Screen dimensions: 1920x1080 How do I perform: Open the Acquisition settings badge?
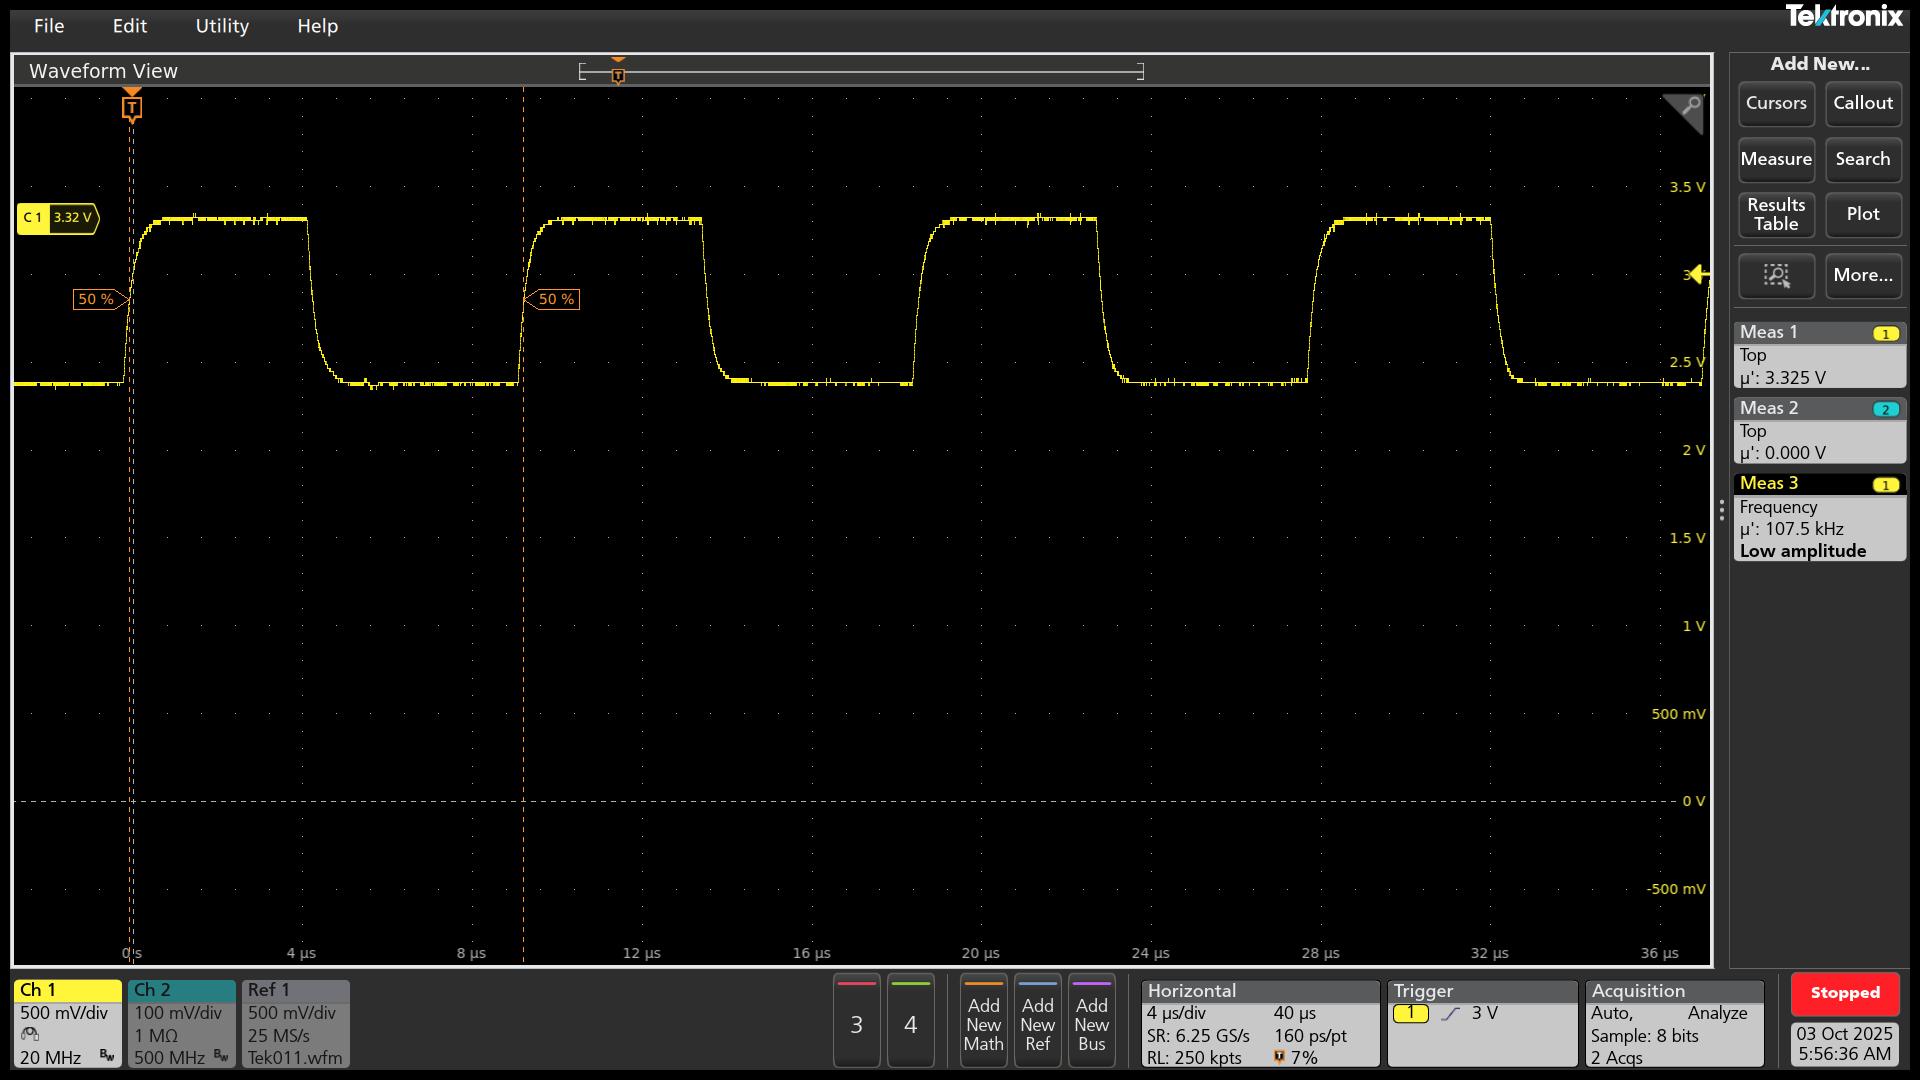tap(1675, 1024)
